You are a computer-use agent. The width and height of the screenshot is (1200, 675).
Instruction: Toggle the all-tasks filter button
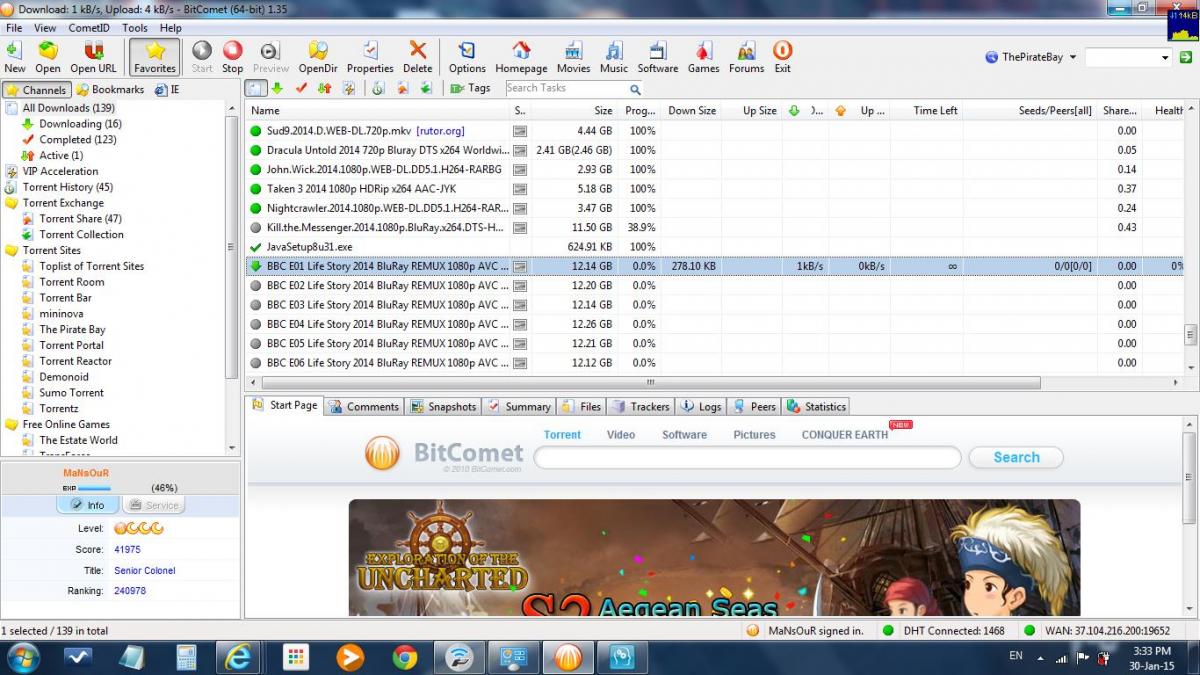click(x=257, y=88)
